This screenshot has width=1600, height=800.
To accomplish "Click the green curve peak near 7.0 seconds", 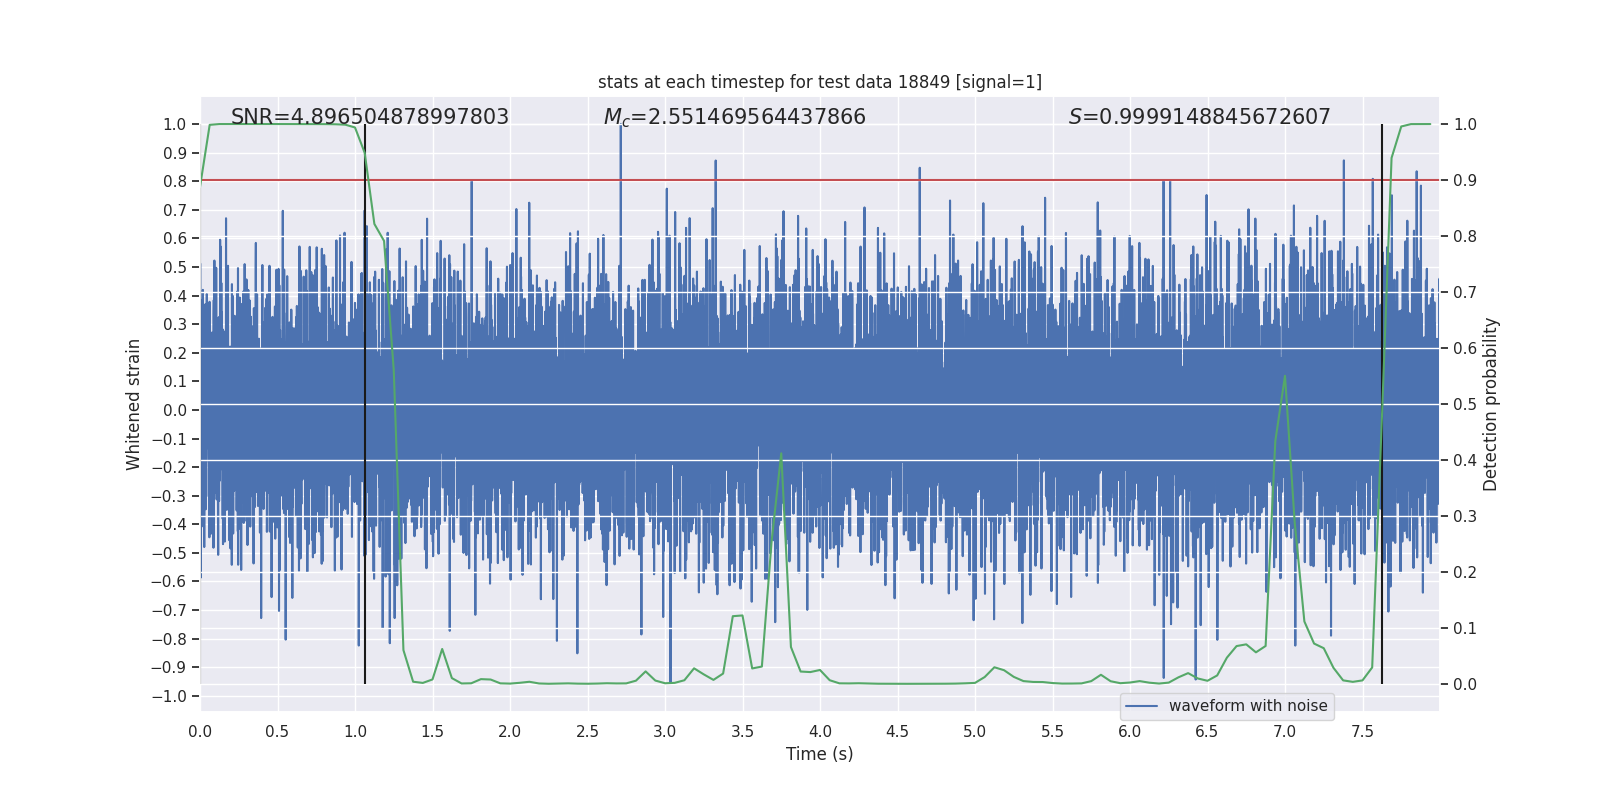I will tap(1284, 376).
